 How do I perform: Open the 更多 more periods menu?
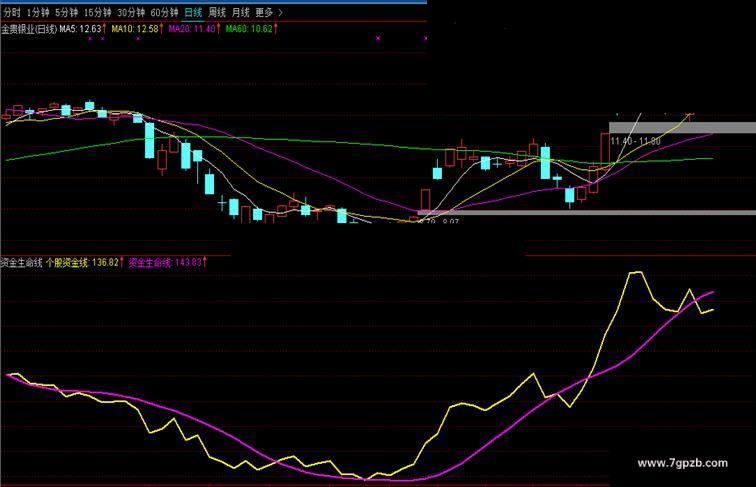[x=264, y=13]
